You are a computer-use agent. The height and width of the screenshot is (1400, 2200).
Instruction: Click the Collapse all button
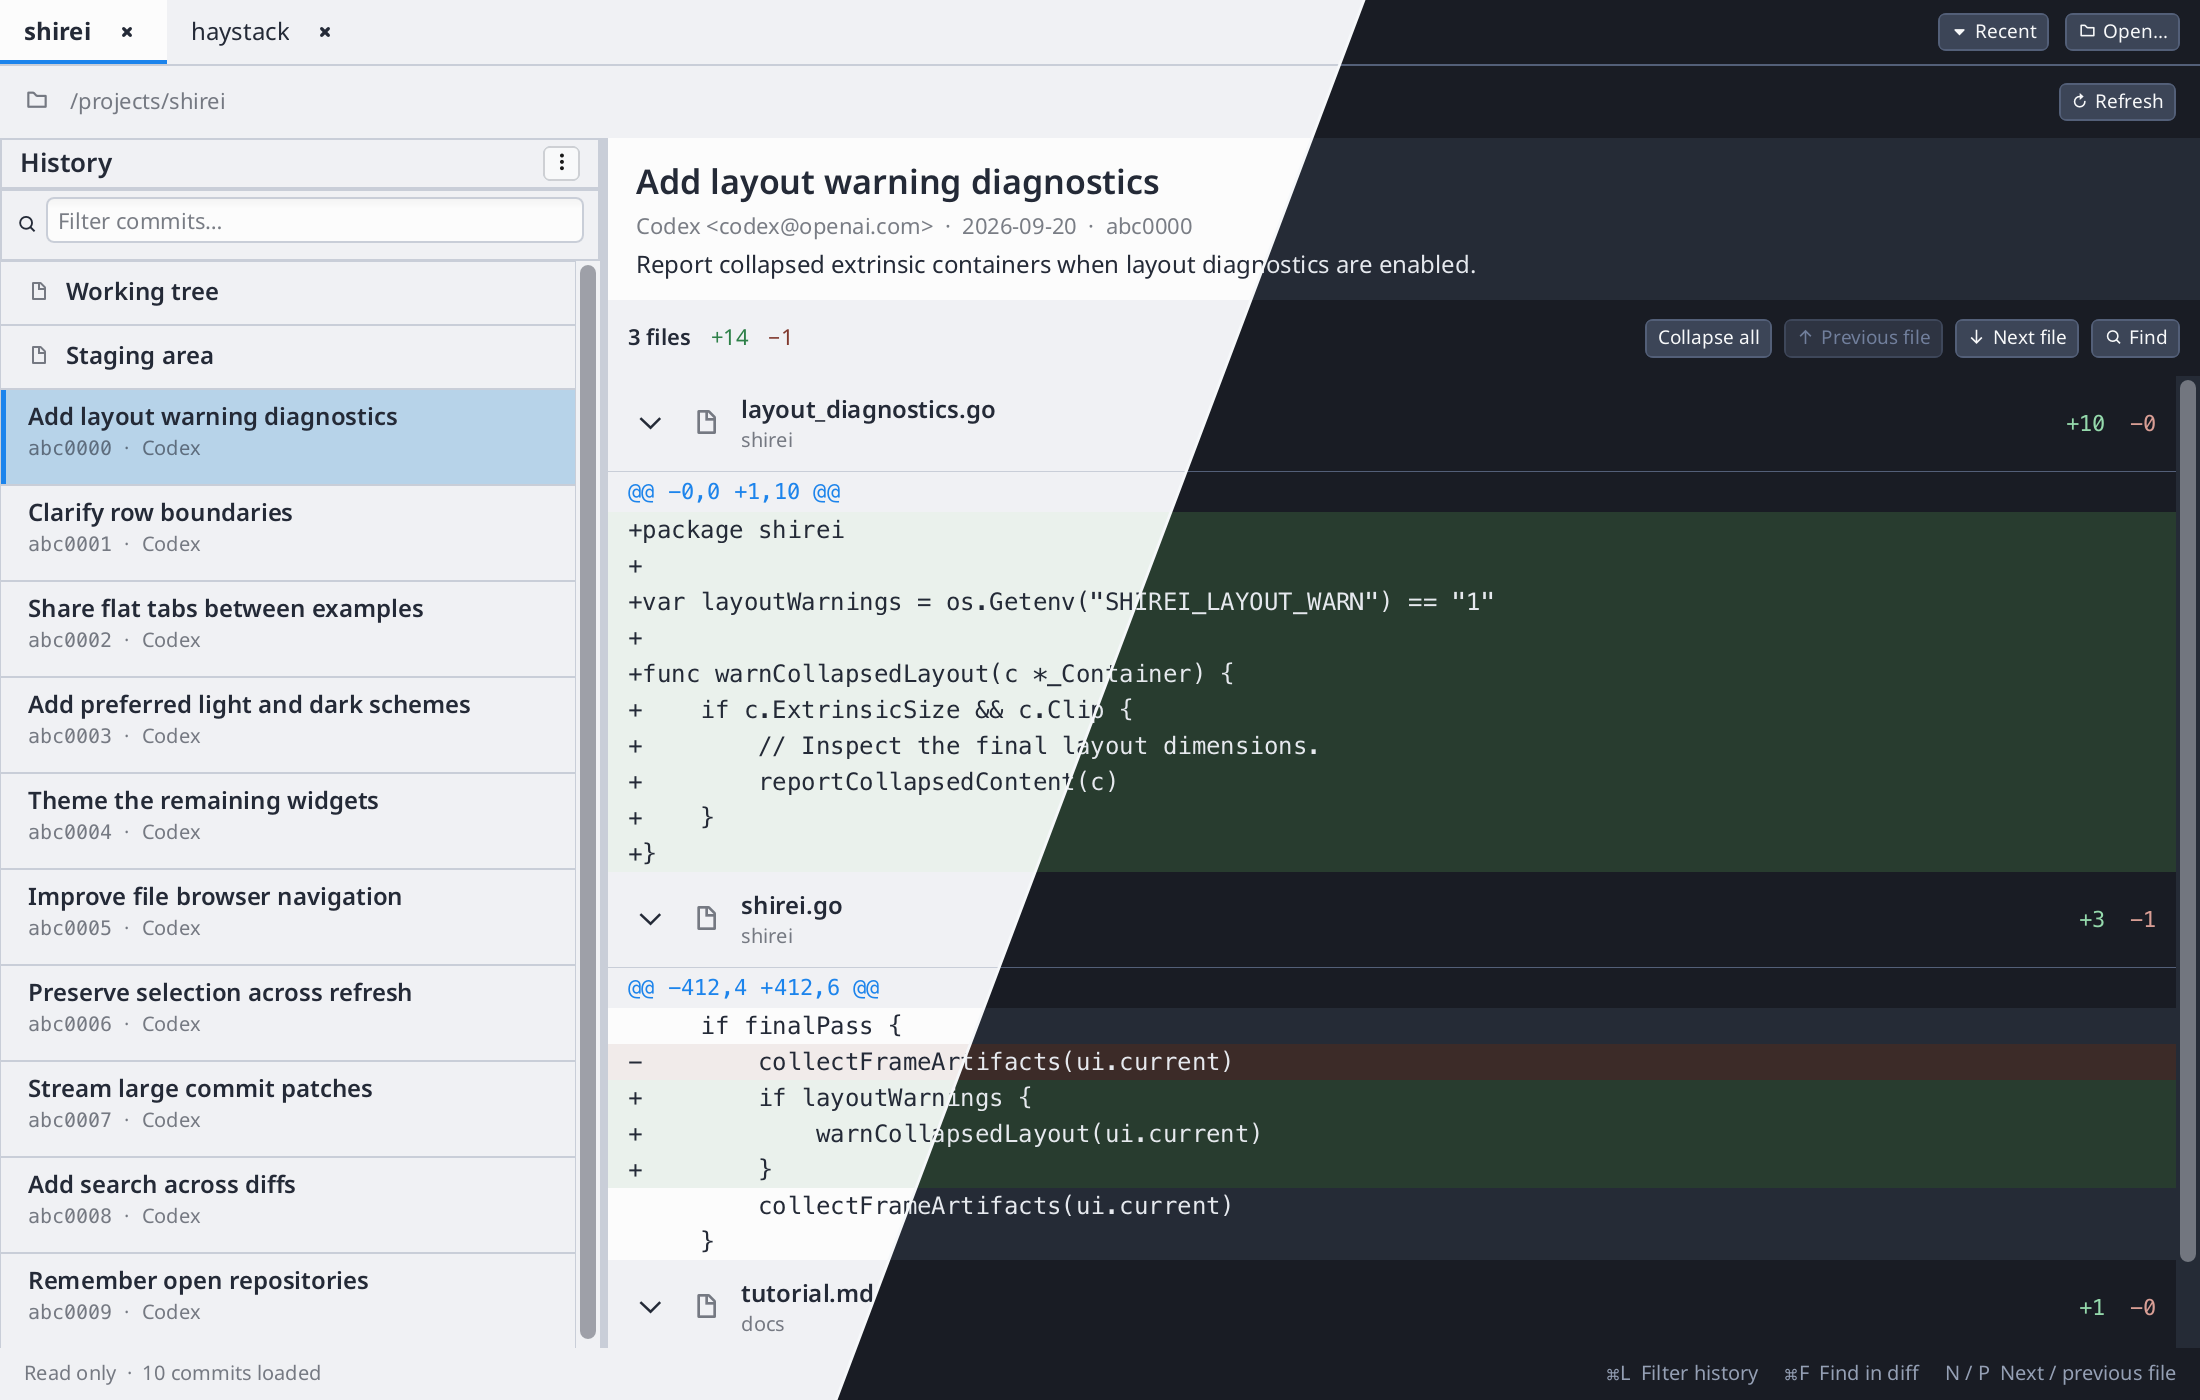(x=1708, y=338)
